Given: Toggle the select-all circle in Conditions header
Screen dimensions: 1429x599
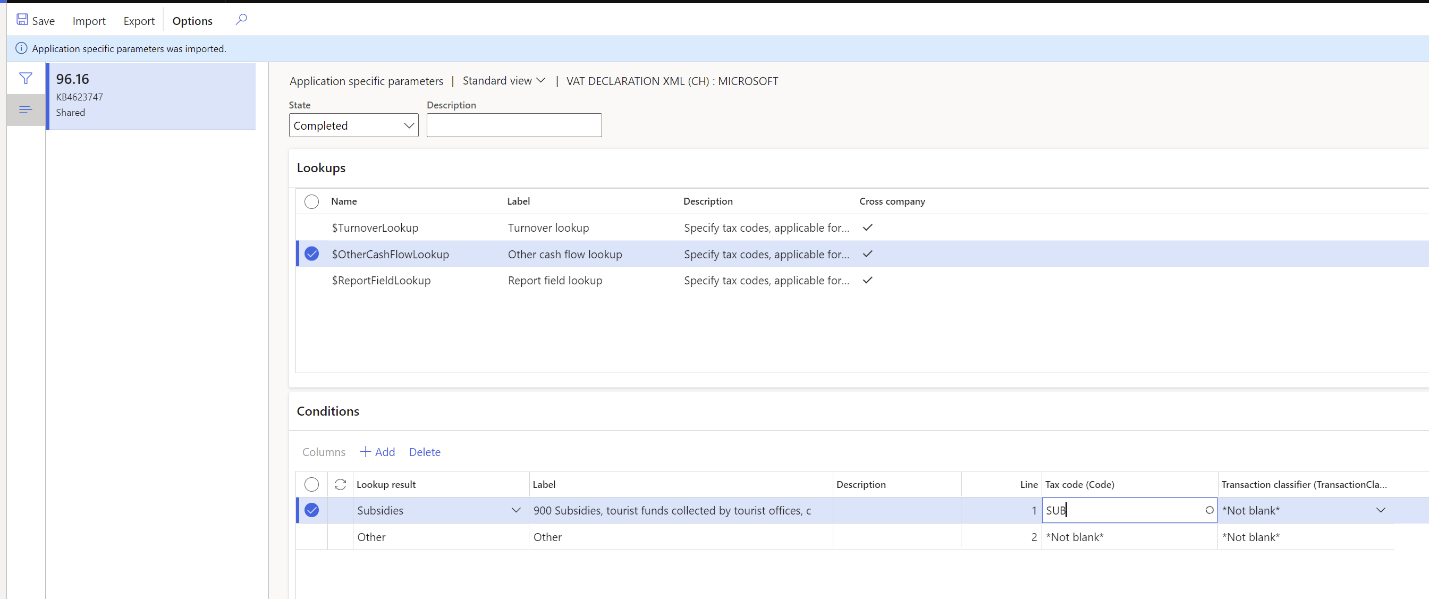Looking at the screenshot, I should (x=312, y=484).
